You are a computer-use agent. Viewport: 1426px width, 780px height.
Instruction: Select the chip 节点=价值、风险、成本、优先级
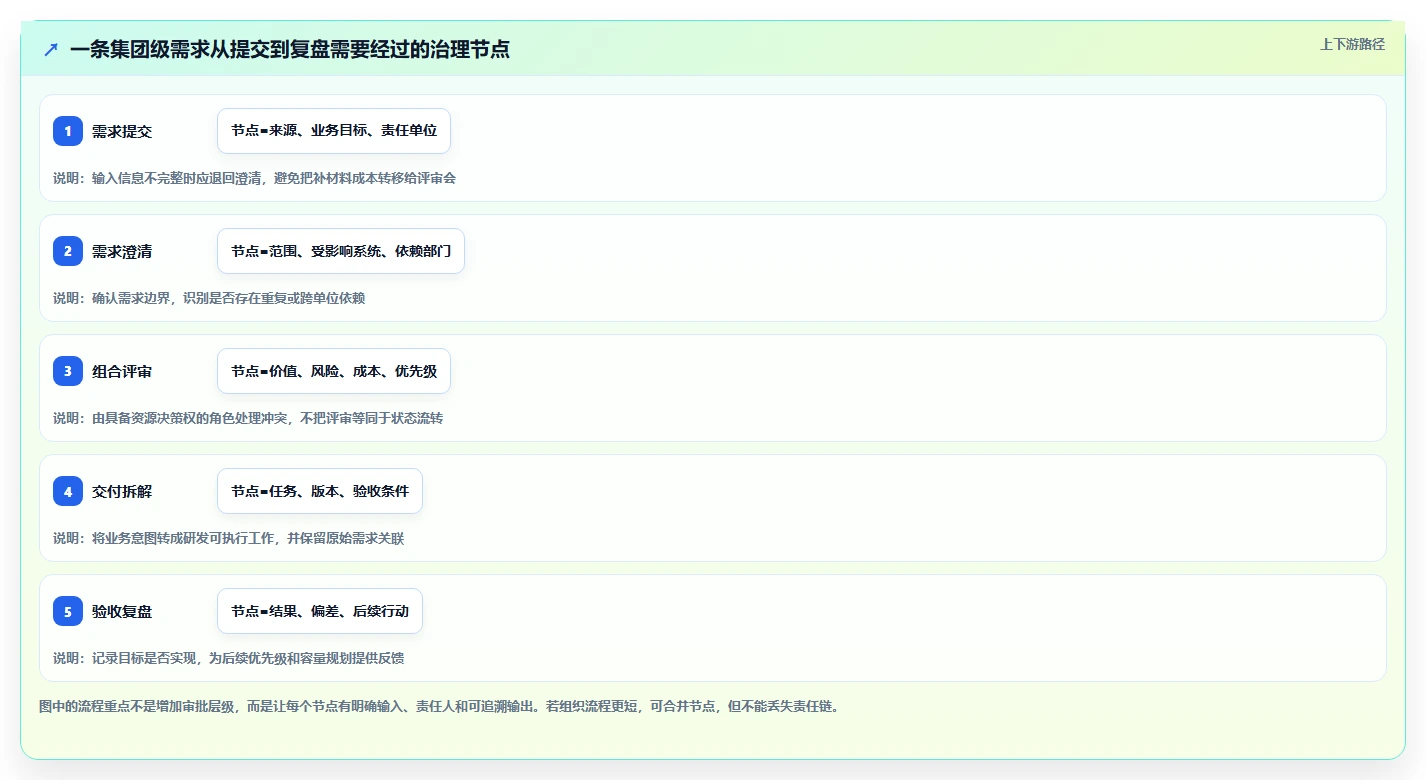pos(334,371)
